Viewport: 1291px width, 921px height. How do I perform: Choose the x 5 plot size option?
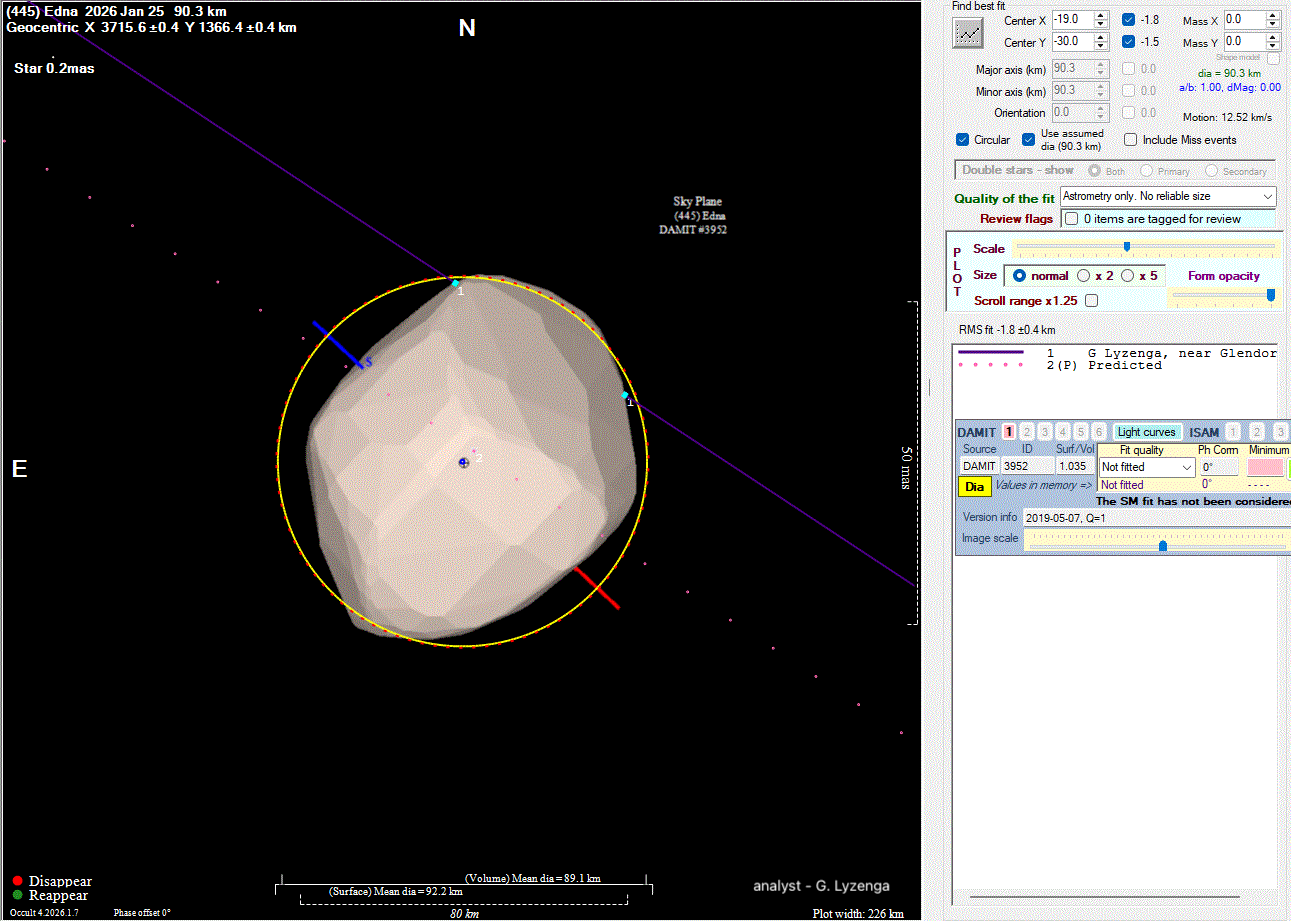[1127, 275]
